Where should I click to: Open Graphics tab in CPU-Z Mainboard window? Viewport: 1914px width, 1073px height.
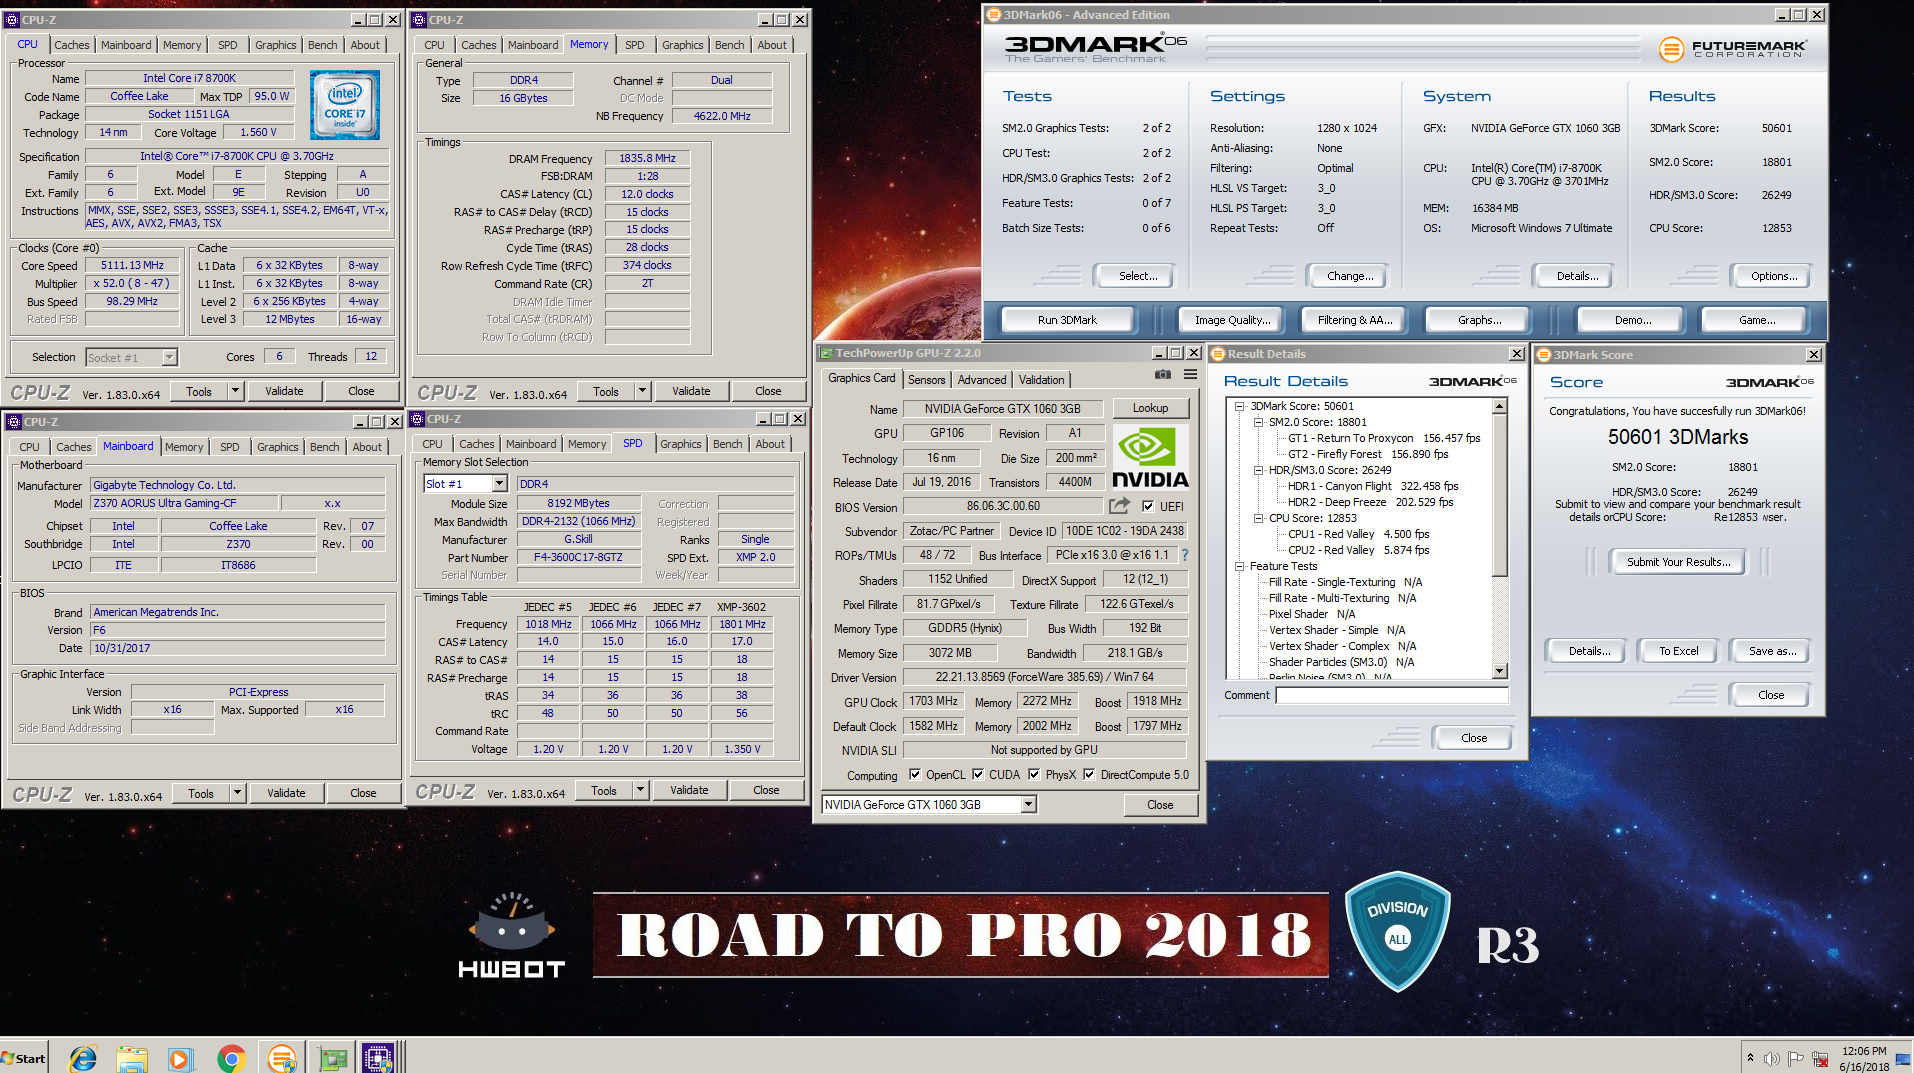277,447
